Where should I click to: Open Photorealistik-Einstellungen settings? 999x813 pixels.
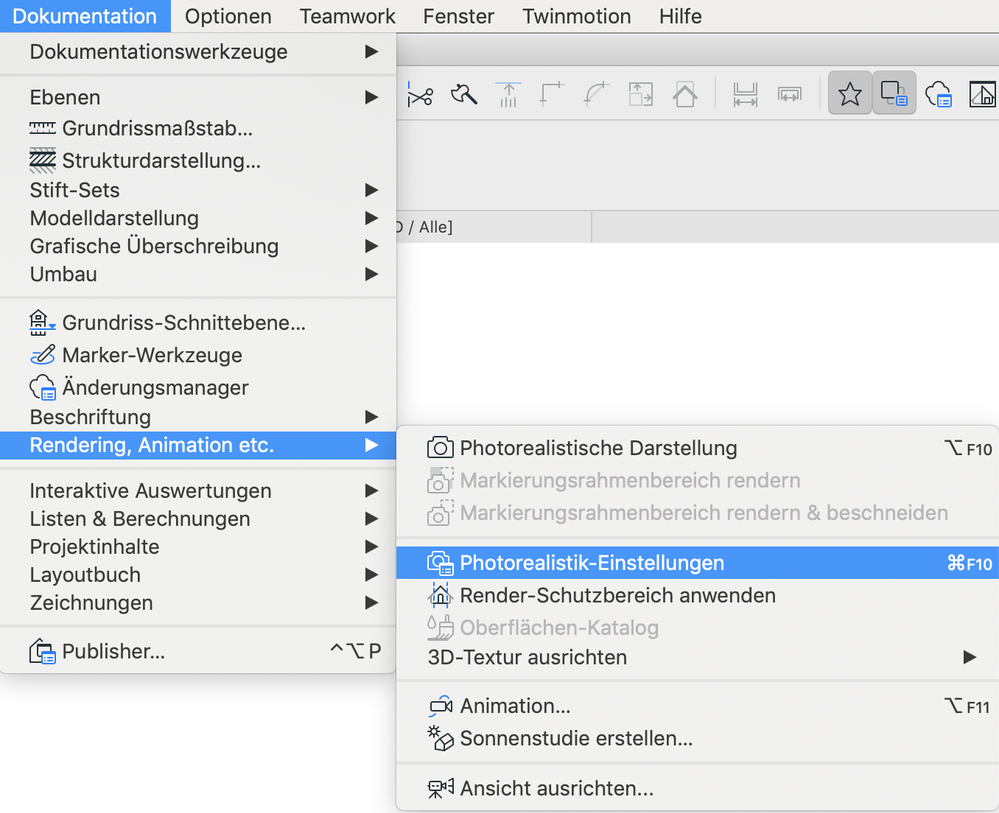pyautogui.click(x=592, y=563)
